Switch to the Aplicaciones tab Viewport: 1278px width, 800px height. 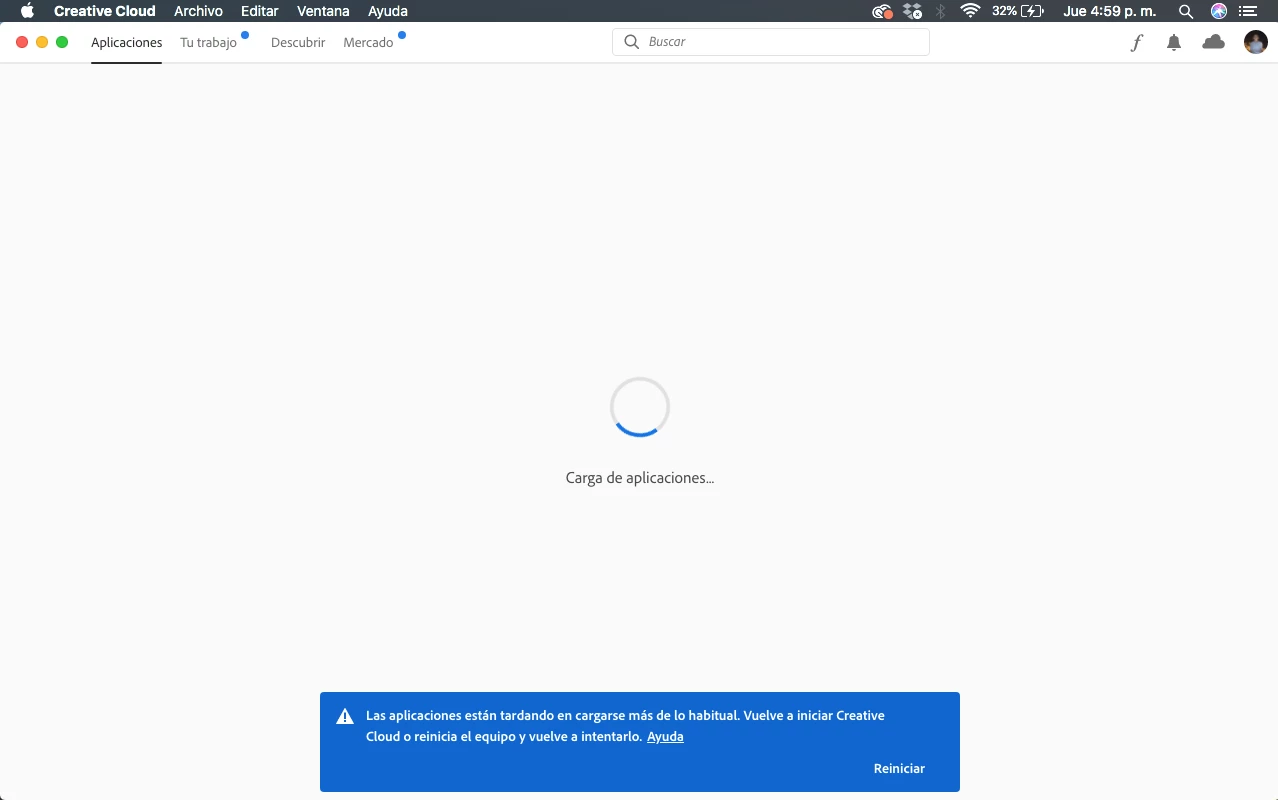(126, 43)
